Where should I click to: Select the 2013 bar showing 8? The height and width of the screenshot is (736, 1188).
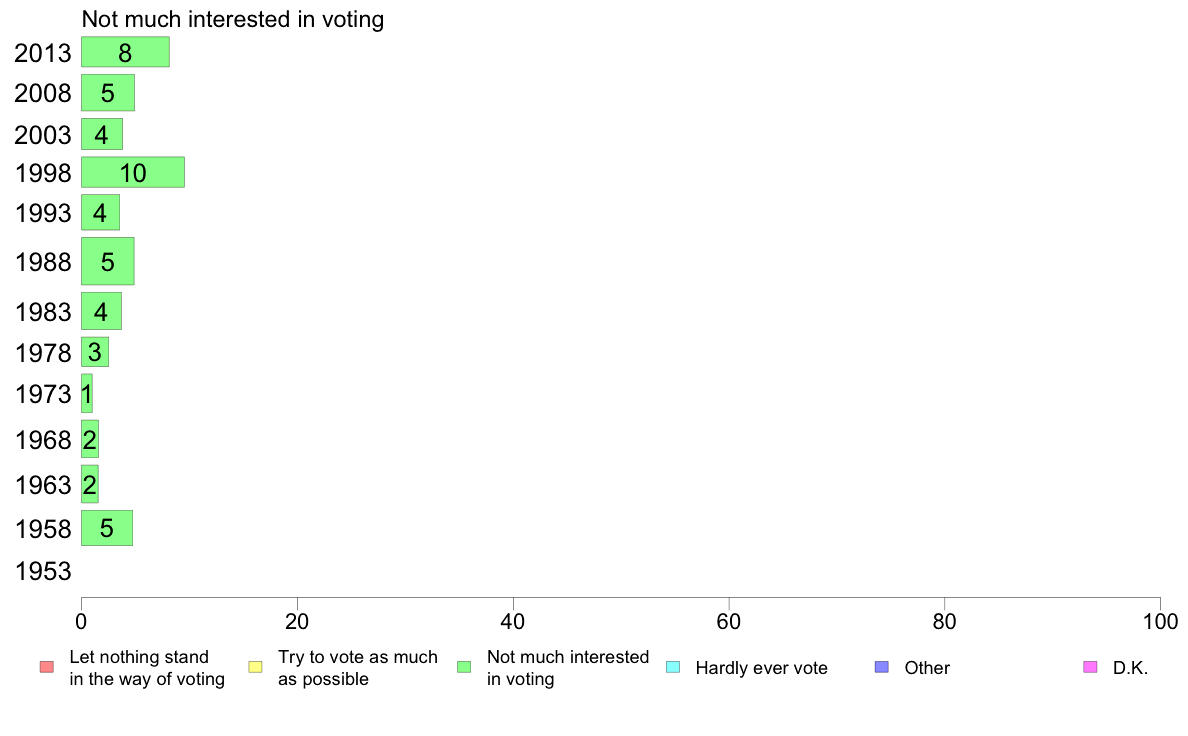(x=125, y=52)
